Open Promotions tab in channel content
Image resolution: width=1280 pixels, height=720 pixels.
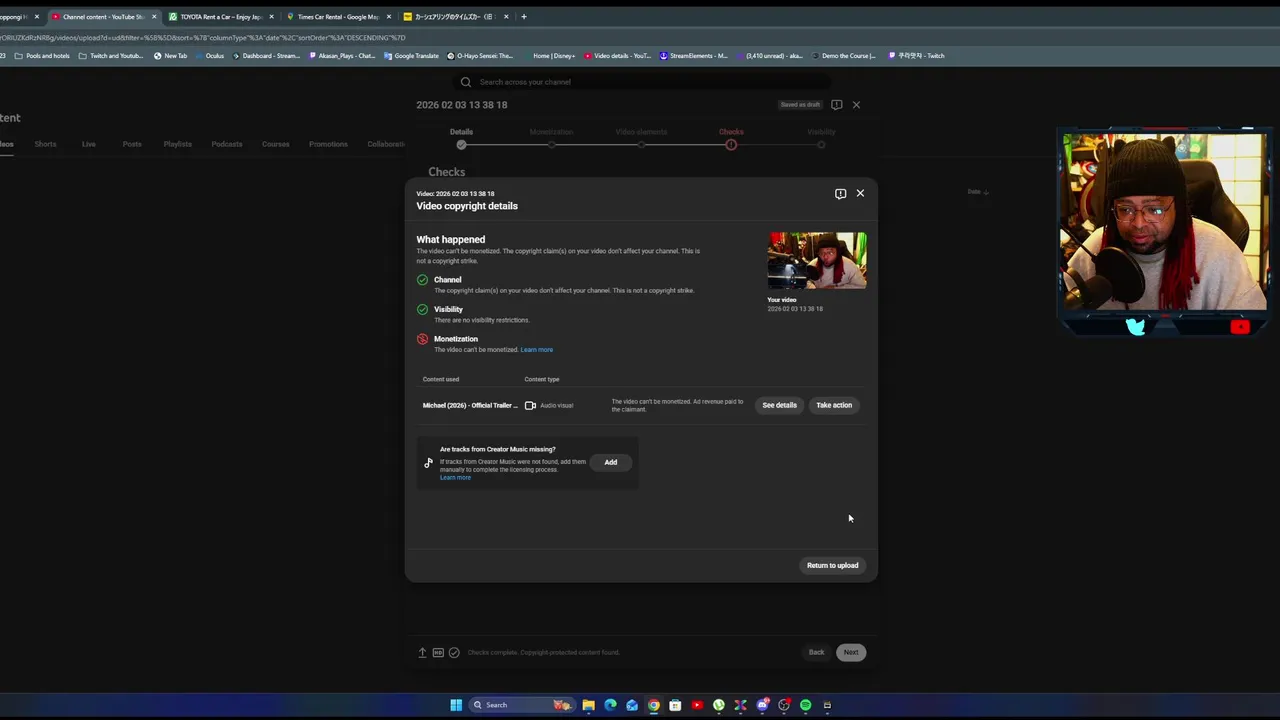(x=328, y=144)
